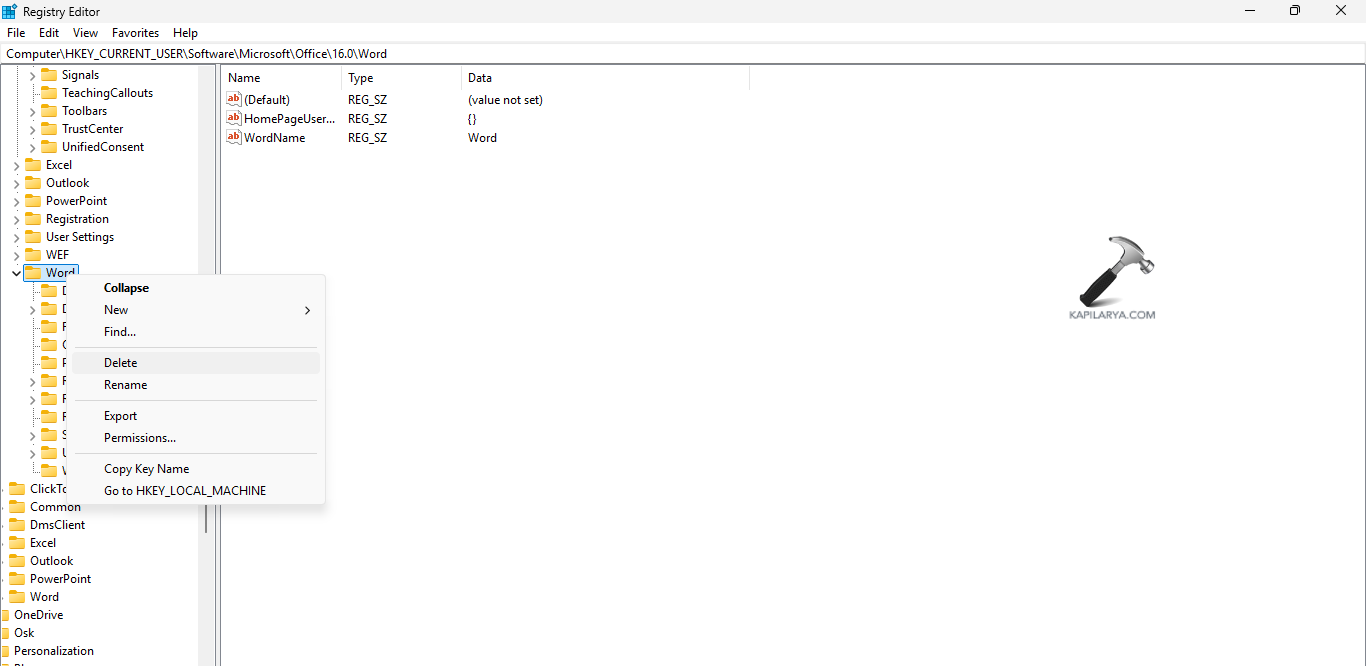Viewport: 1366px width, 666px height.
Task: Click the Registry Editor app icon in title bar
Action: point(10,11)
